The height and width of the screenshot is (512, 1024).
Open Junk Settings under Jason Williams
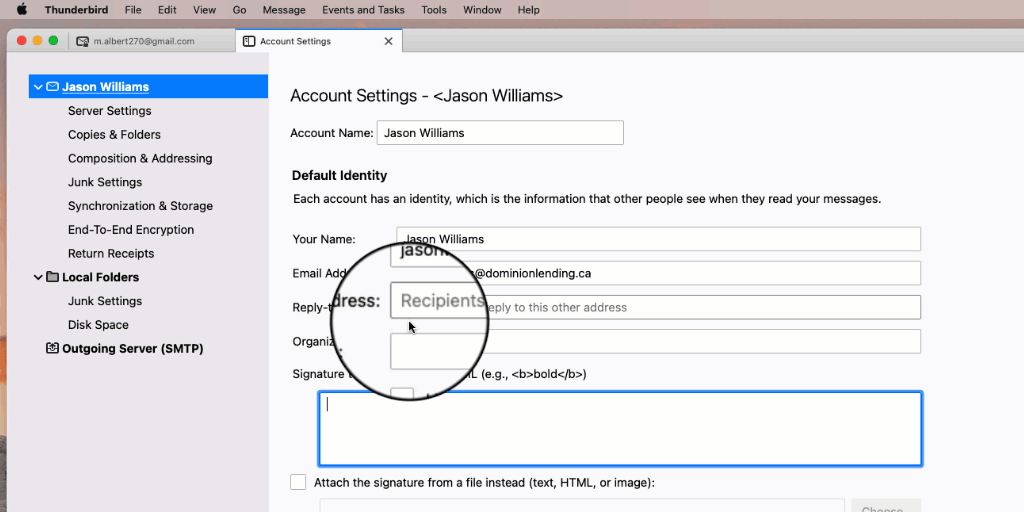[105, 182]
